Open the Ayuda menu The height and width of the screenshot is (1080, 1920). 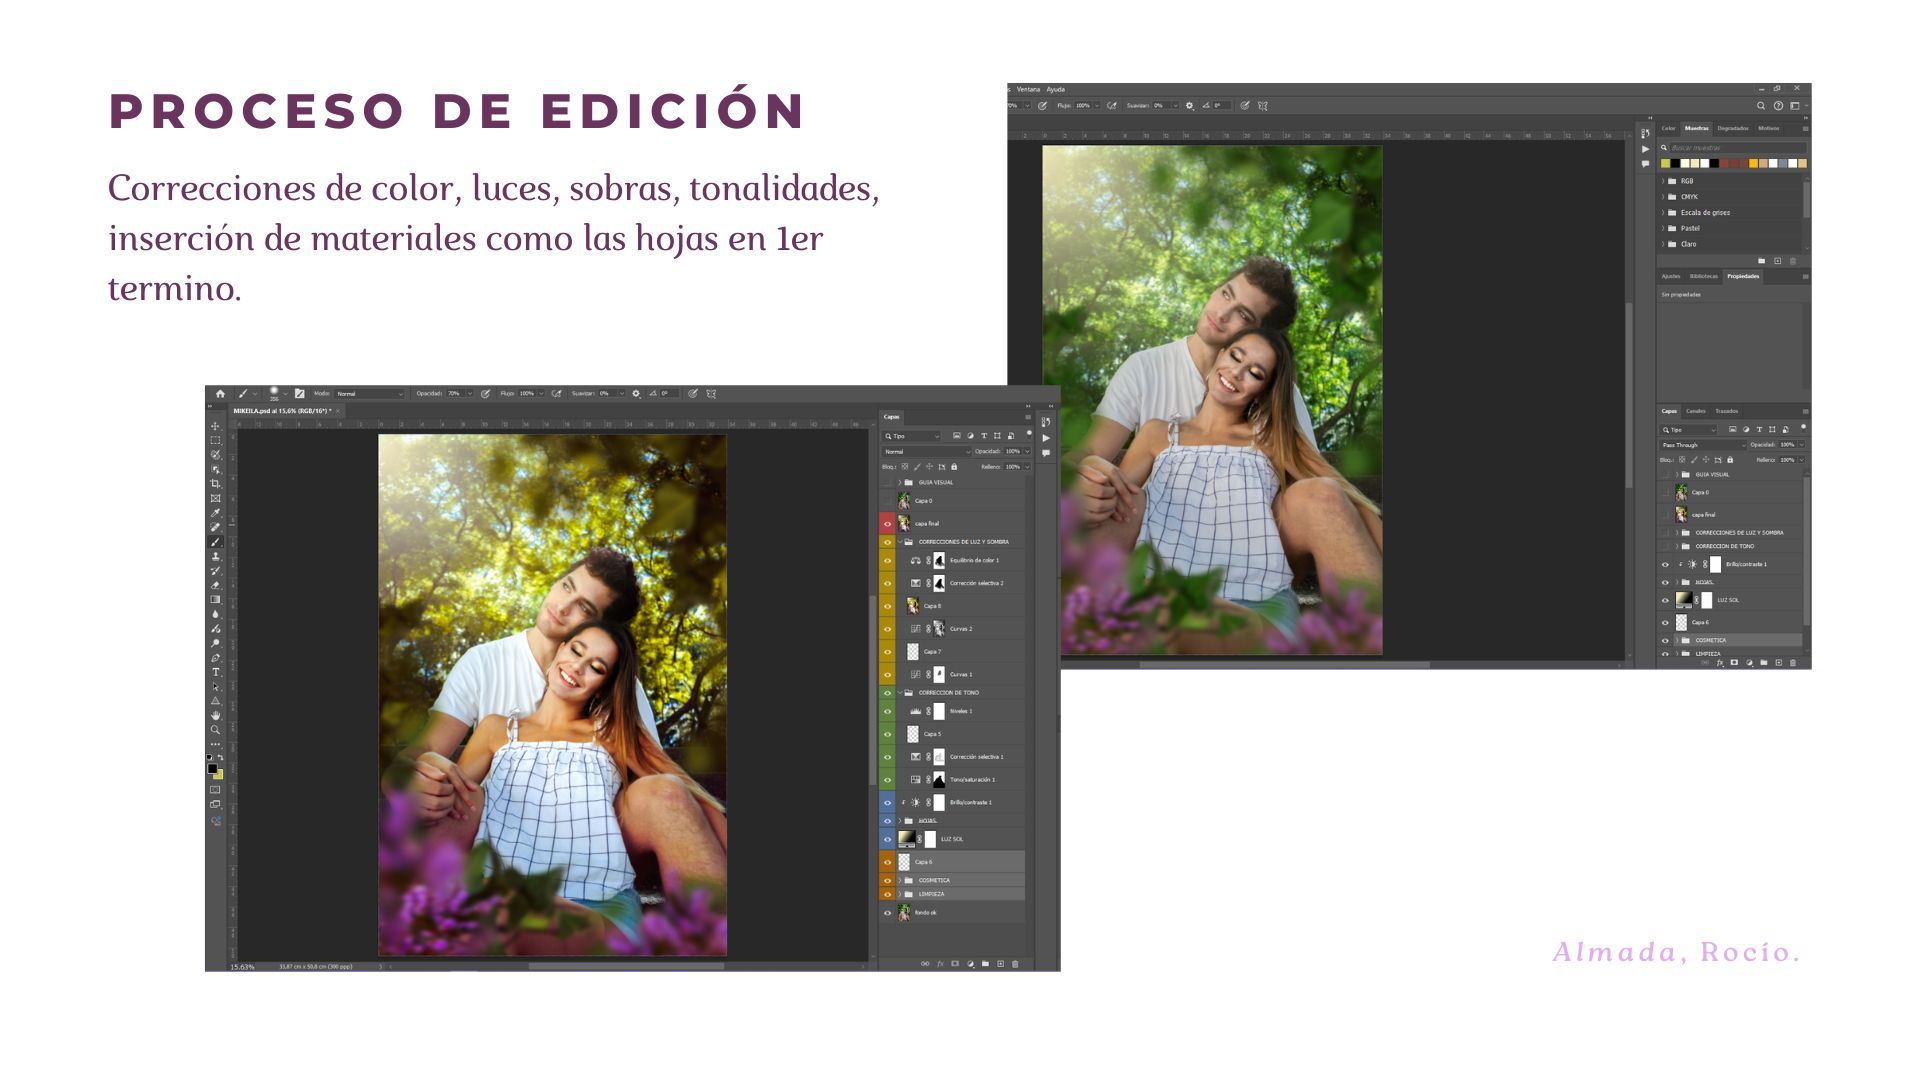pyautogui.click(x=1055, y=89)
